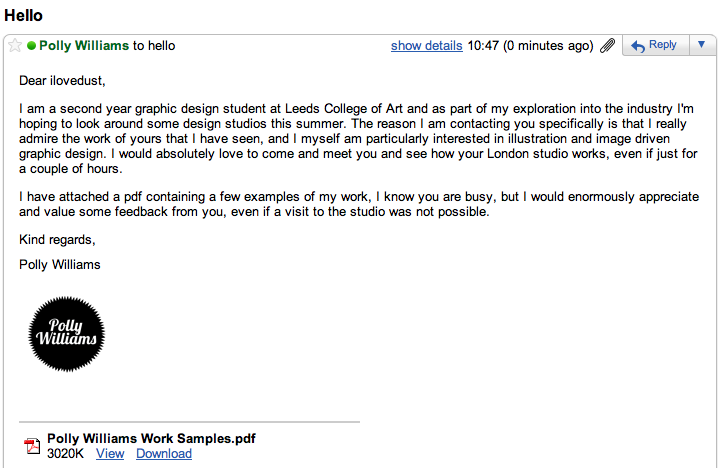727x468 pixels.
Task: Click the "Dear ilovedust," greeting line
Action: pyautogui.click(x=62, y=80)
